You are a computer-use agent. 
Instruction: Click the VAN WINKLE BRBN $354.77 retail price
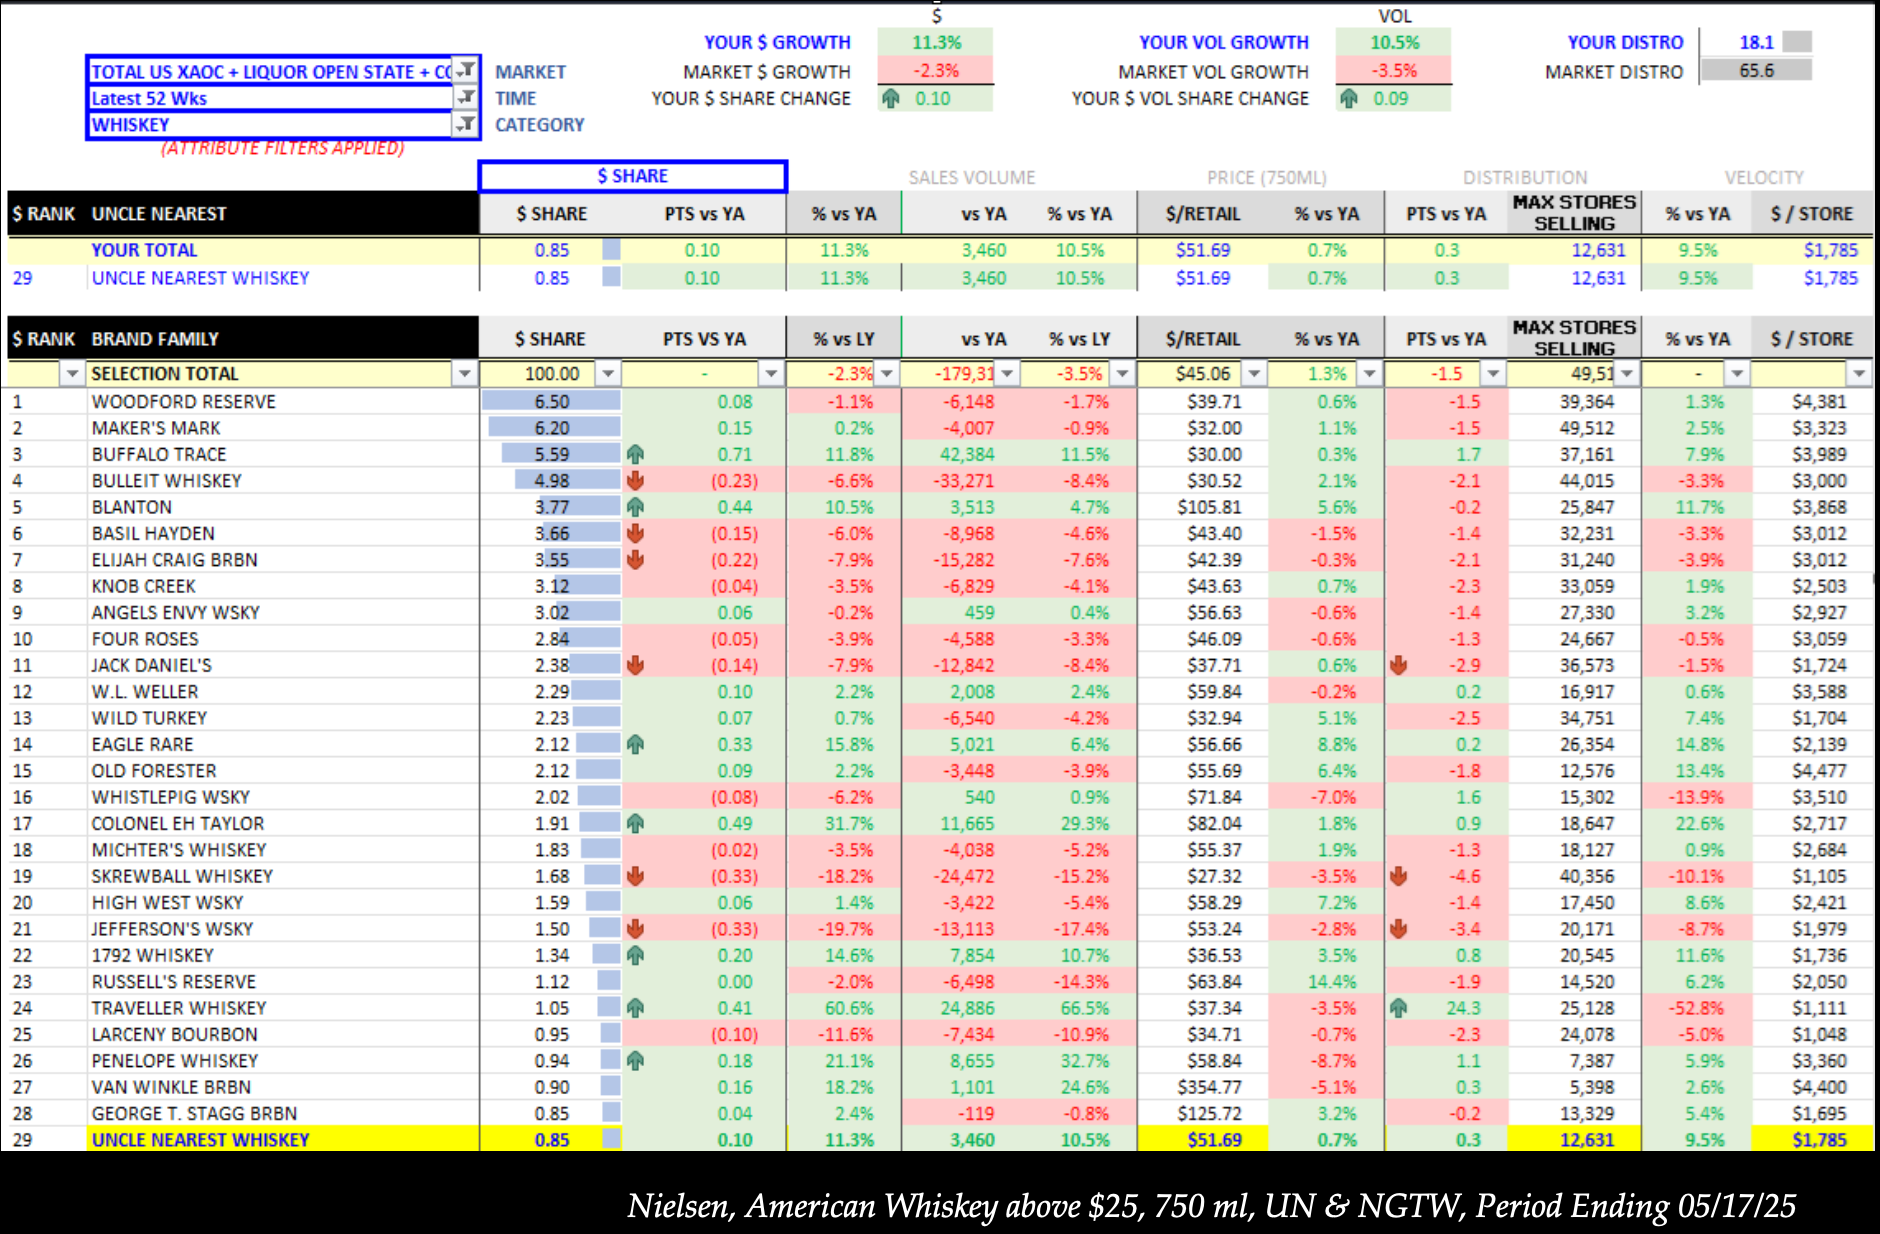click(x=1209, y=1087)
